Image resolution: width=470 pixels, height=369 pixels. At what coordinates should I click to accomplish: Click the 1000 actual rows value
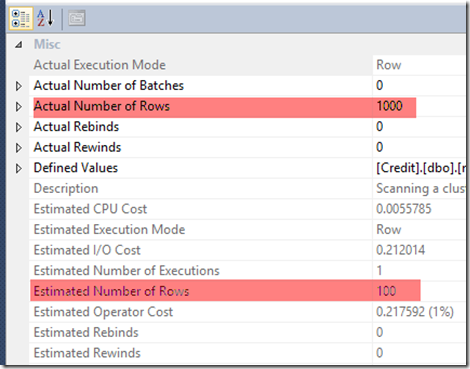coord(389,106)
